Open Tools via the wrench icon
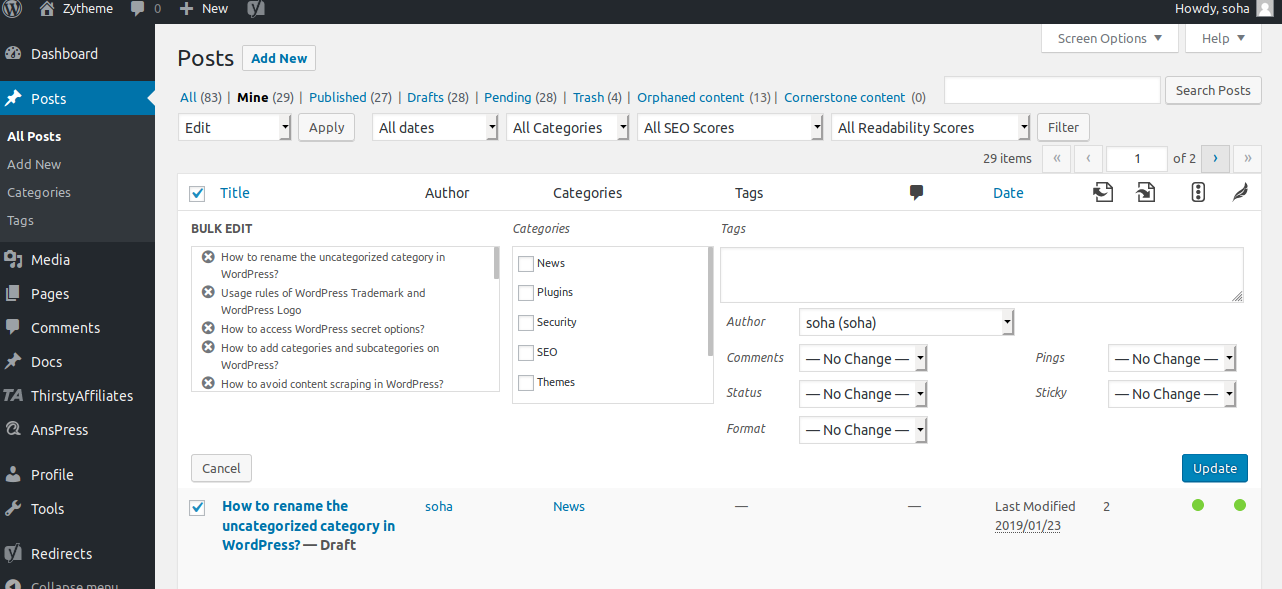Viewport: 1282px width, 589px height. (x=14, y=509)
